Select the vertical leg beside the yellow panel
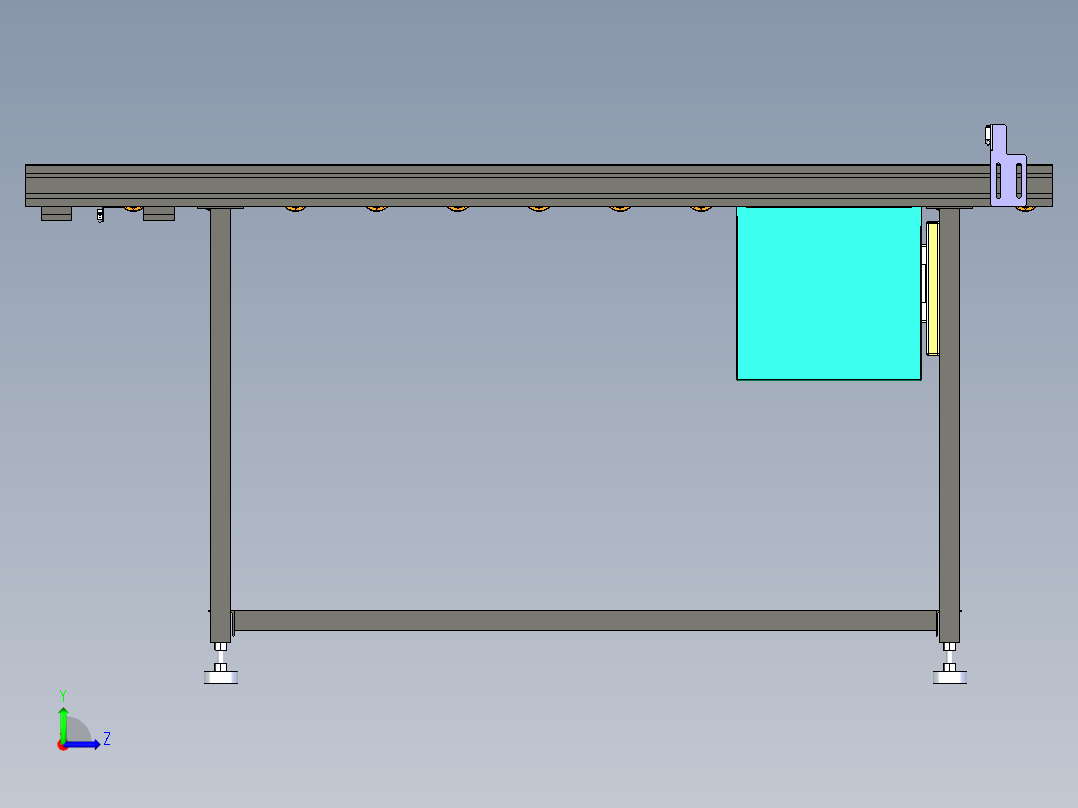 coord(949,425)
